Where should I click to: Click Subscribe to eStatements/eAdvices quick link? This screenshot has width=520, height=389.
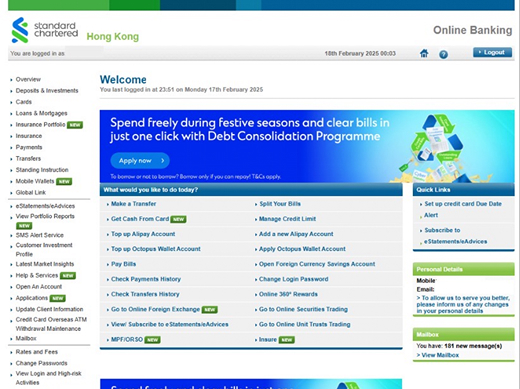(455, 236)
